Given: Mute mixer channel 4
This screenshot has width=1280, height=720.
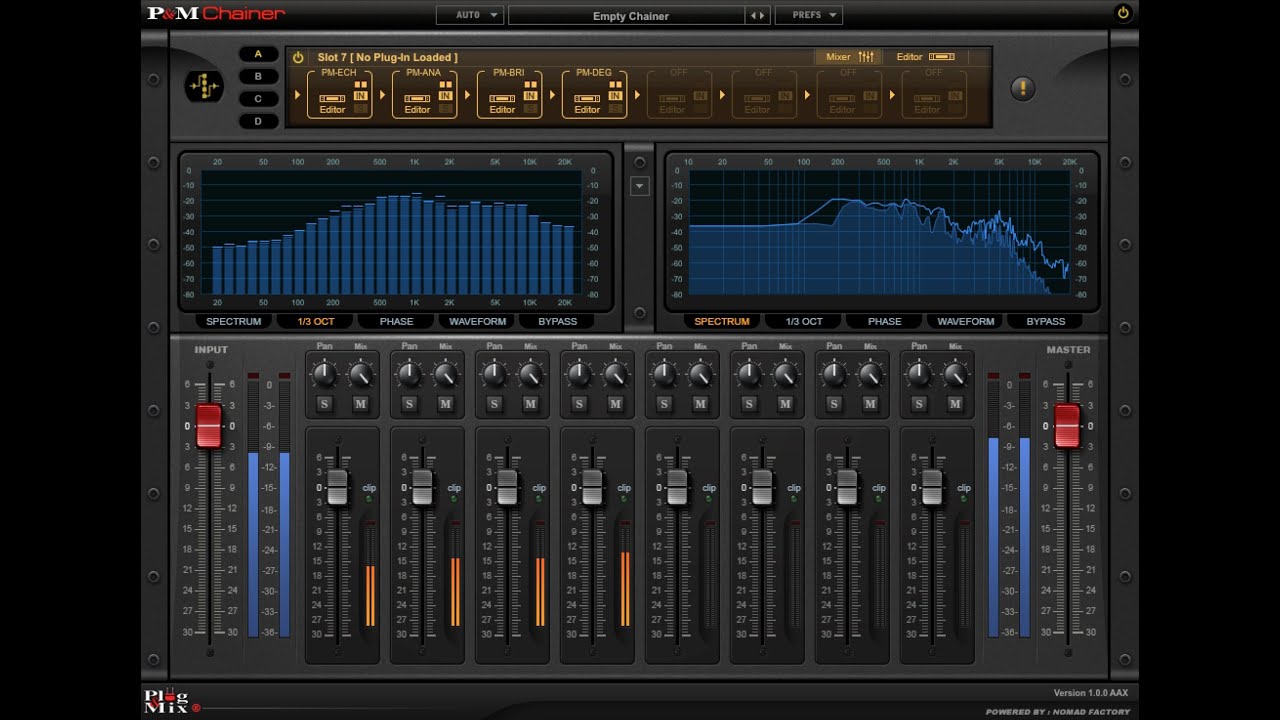Looking at the screenshot, I should tap(615, 404).
